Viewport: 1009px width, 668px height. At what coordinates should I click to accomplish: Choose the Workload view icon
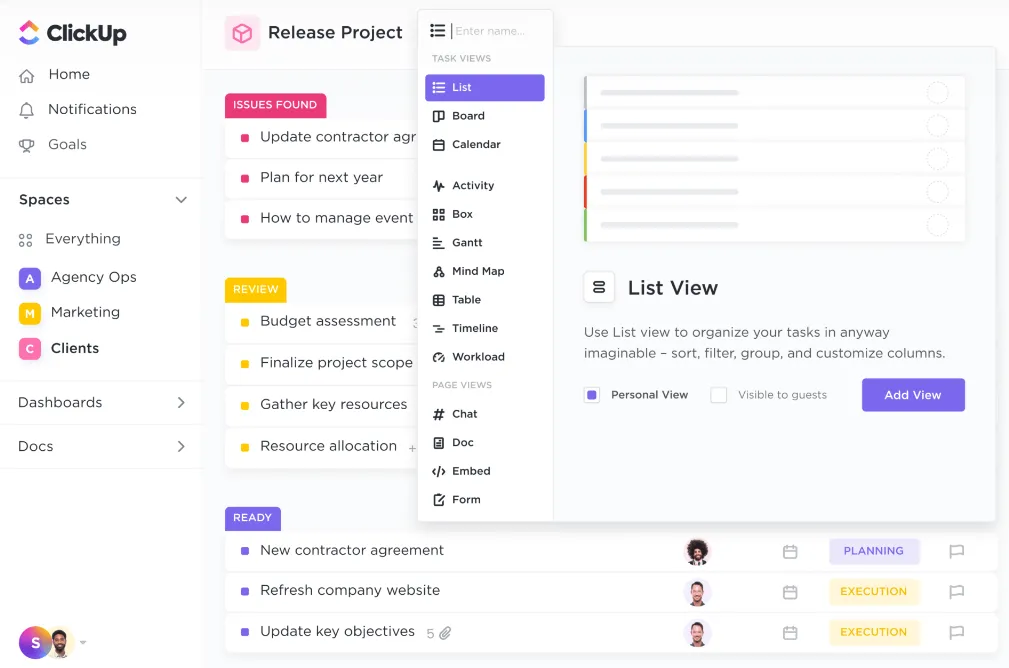(439, 357)
